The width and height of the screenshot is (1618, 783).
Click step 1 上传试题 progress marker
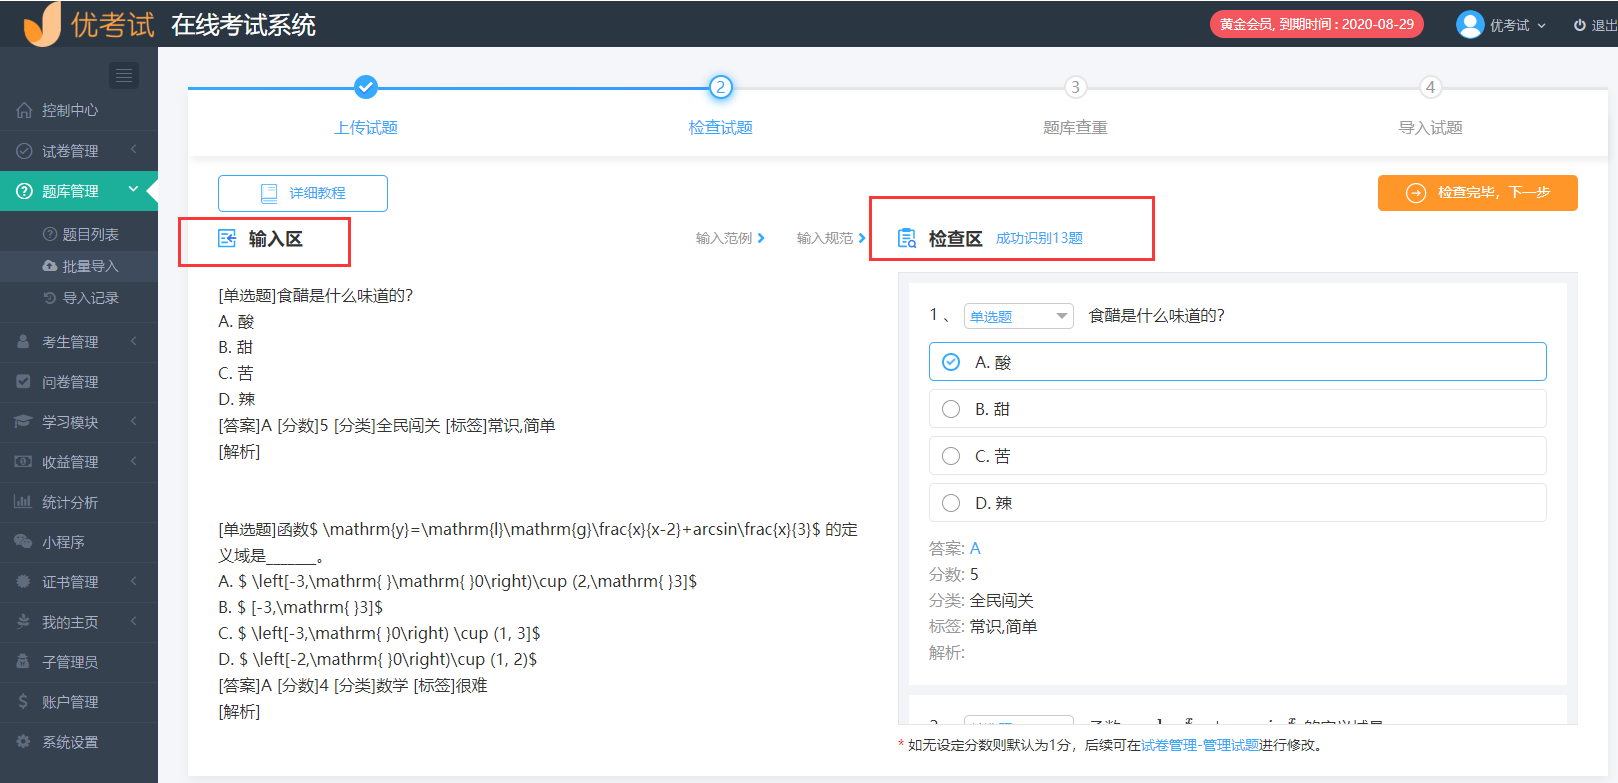tap(366, 87)
